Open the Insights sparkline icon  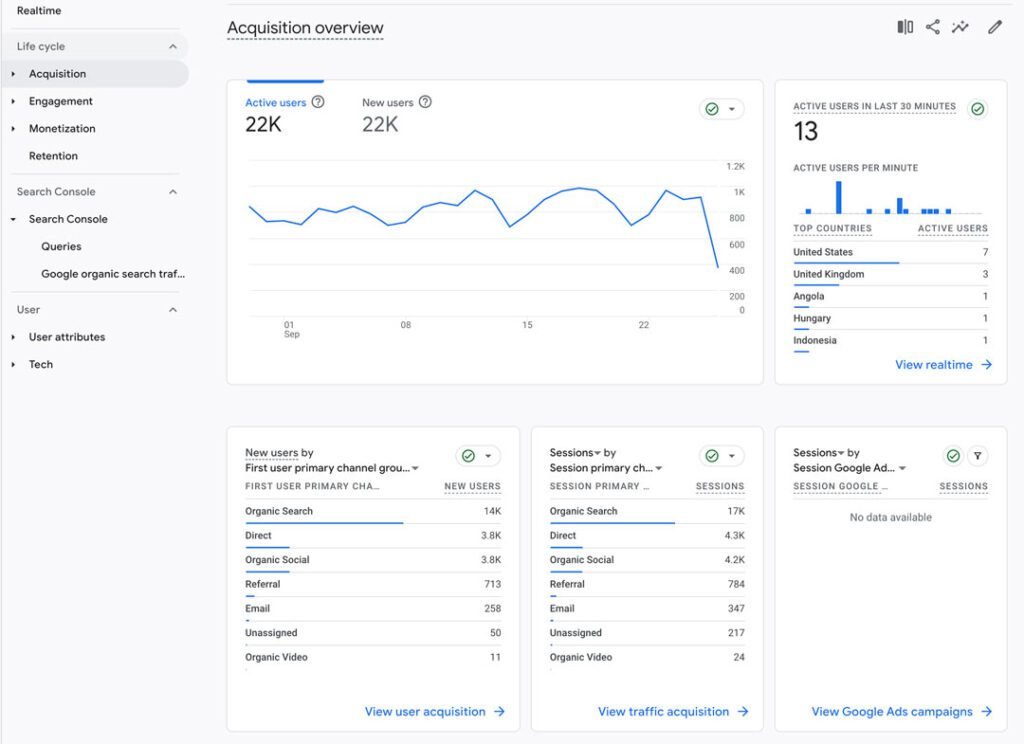[x=960, y=27]
